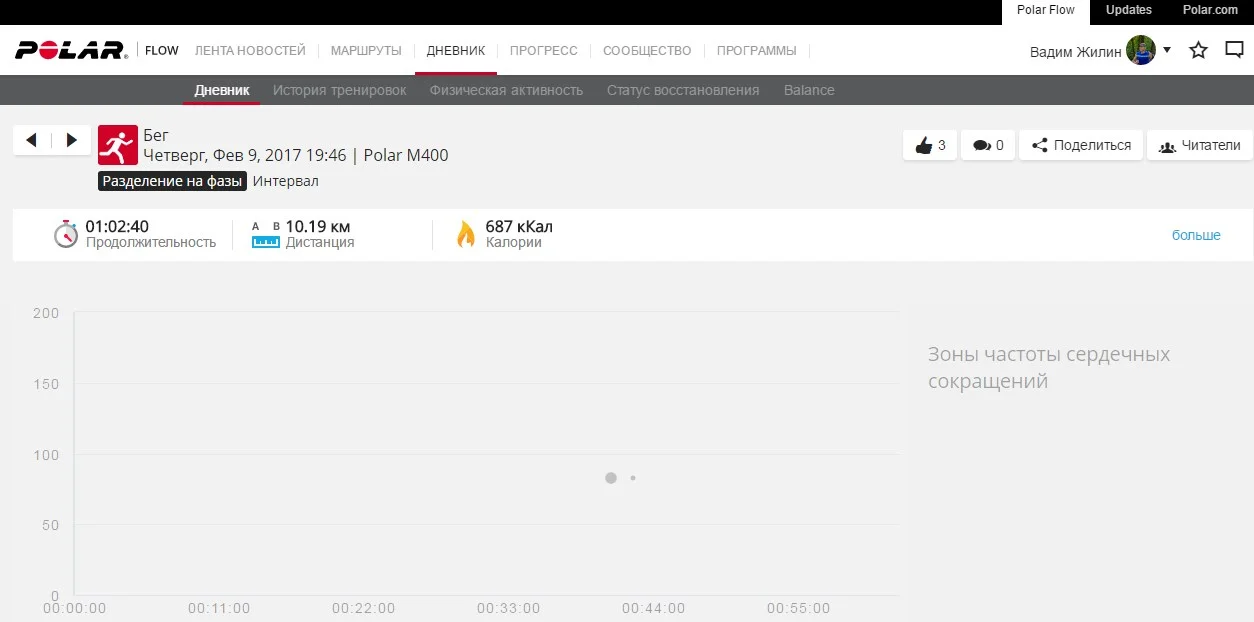Click the FLOW label next to logo
The height and width of the screenshot is (622, 1254).
point(162,50)
